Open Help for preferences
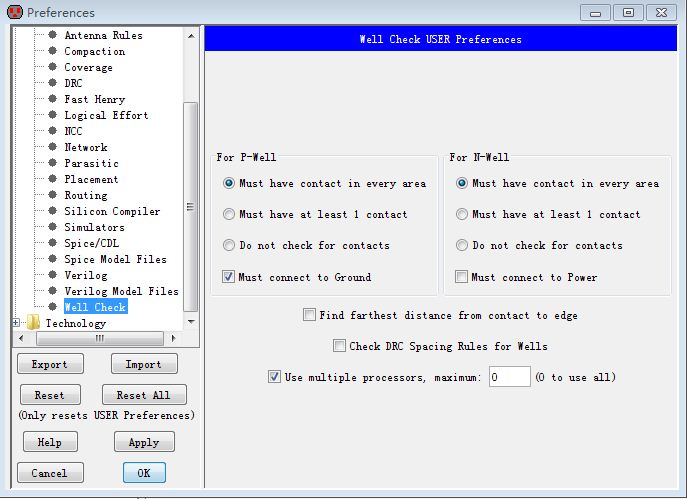This screenshot has height=499, width=687. click(50, 442)
